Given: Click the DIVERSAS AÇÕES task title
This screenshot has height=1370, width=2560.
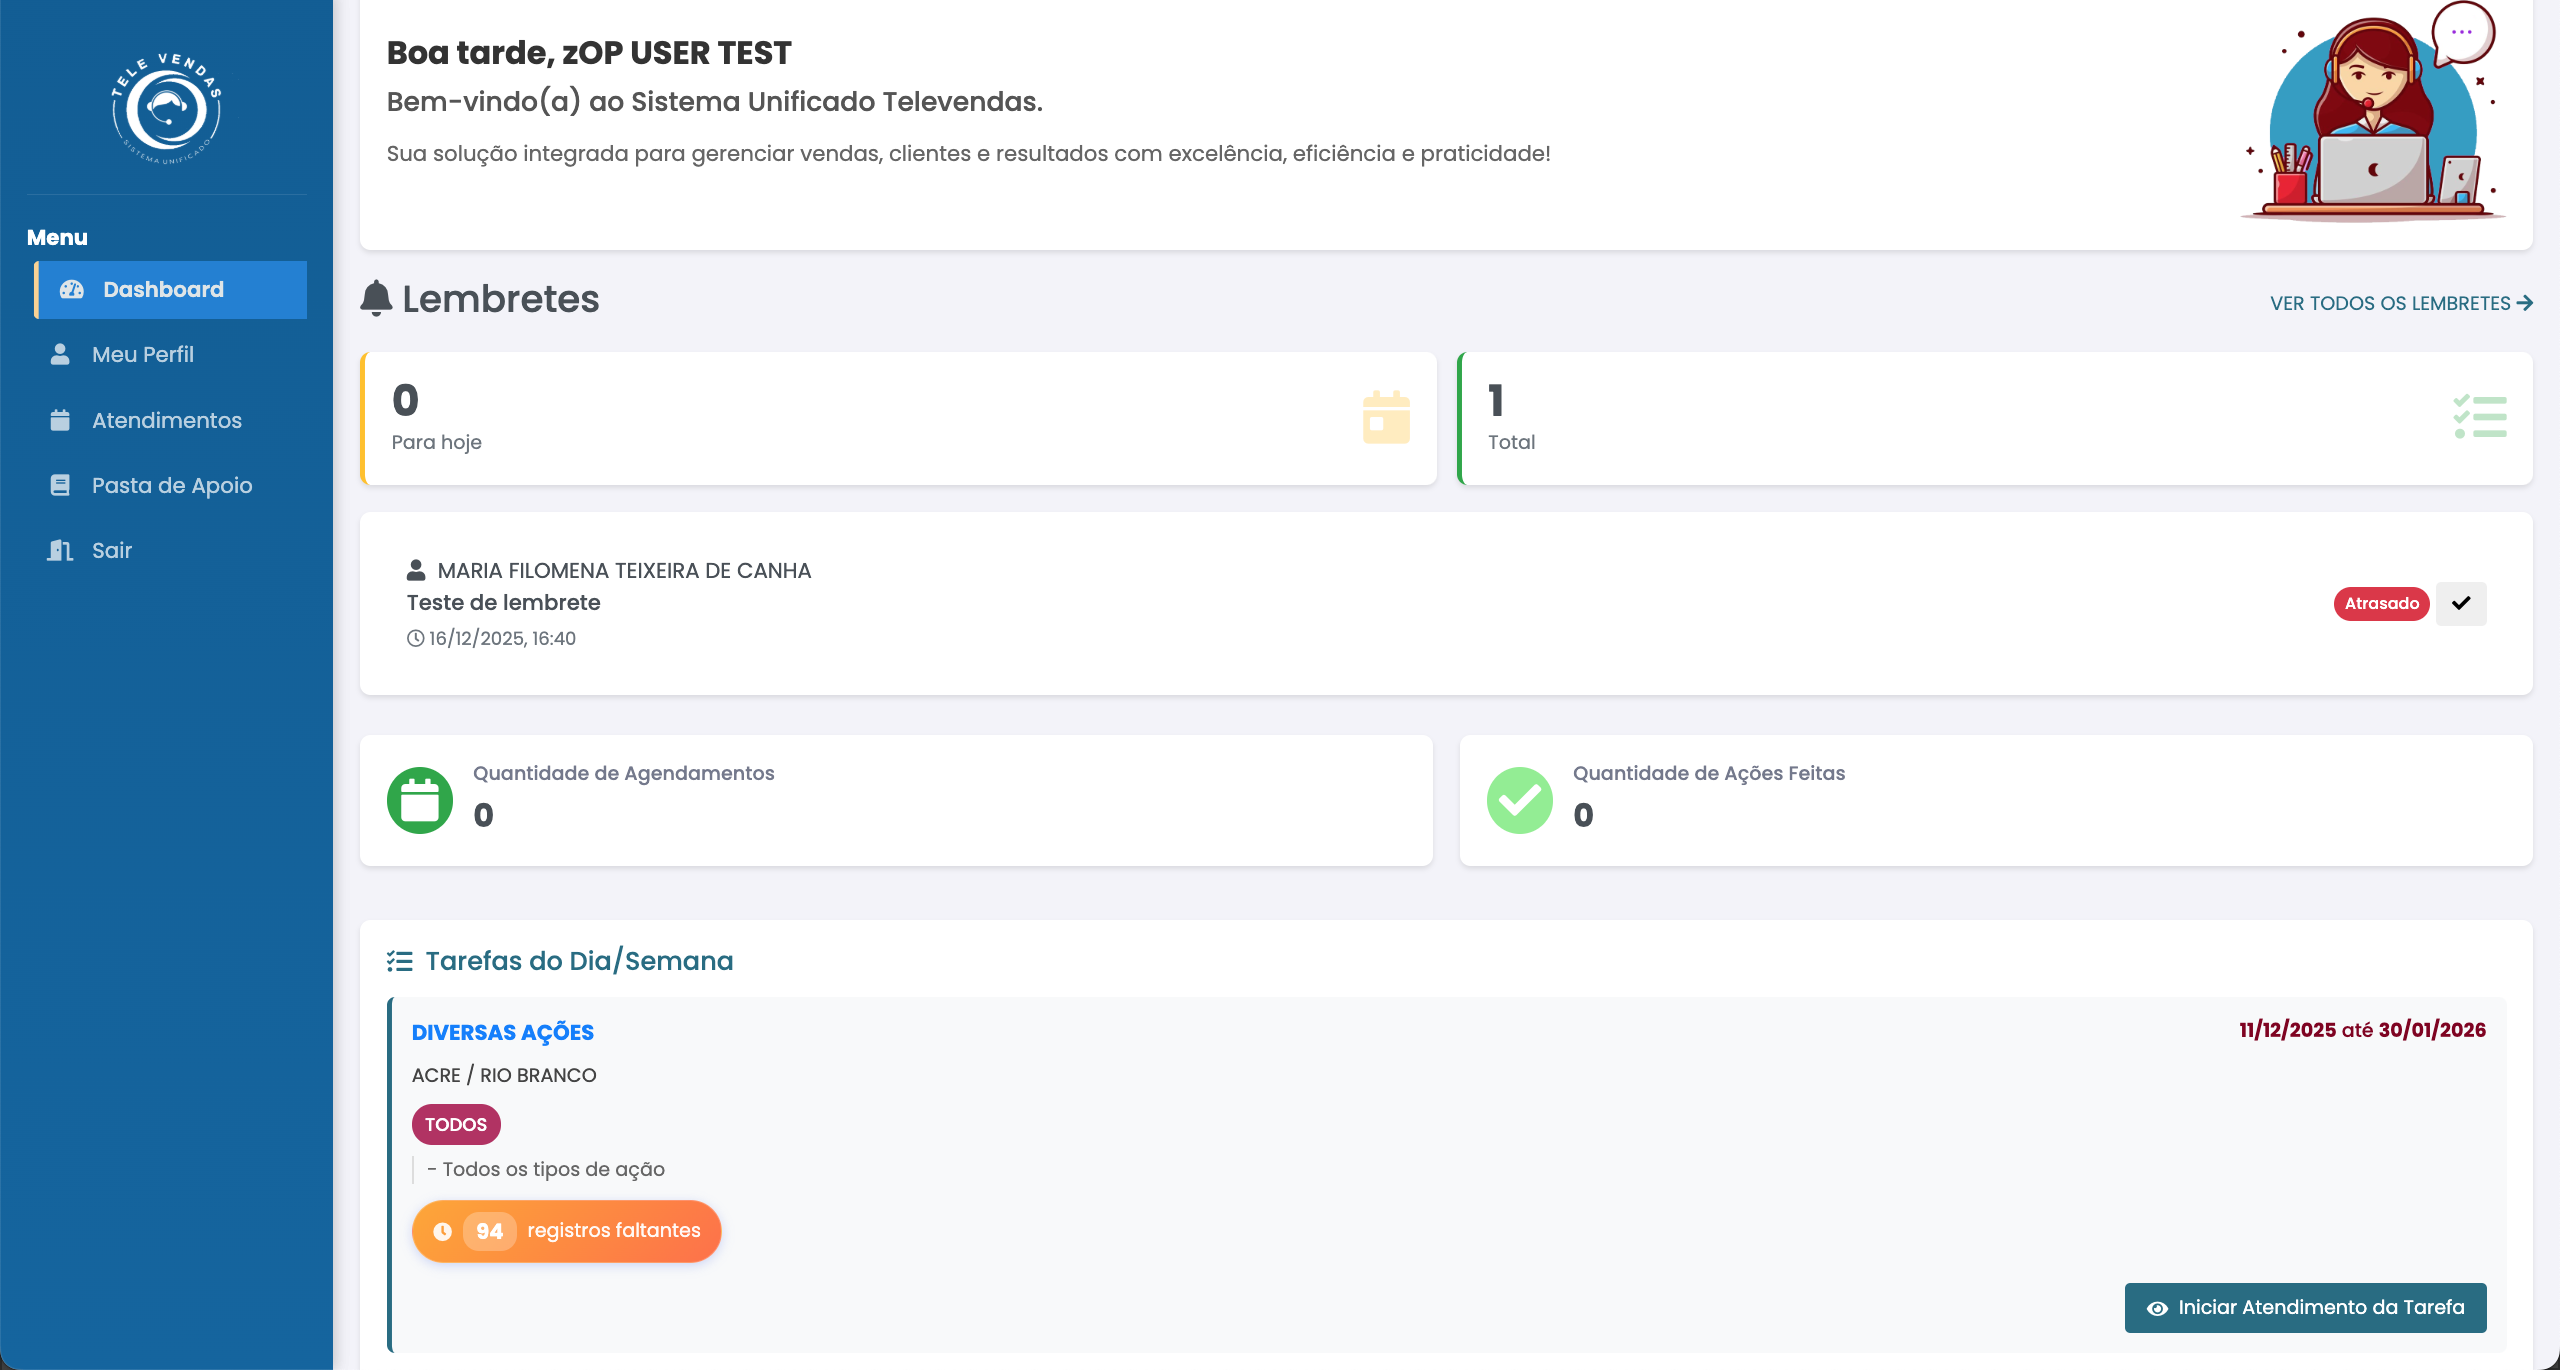Looking at the screenshot, I should [x=502, y=1032].
